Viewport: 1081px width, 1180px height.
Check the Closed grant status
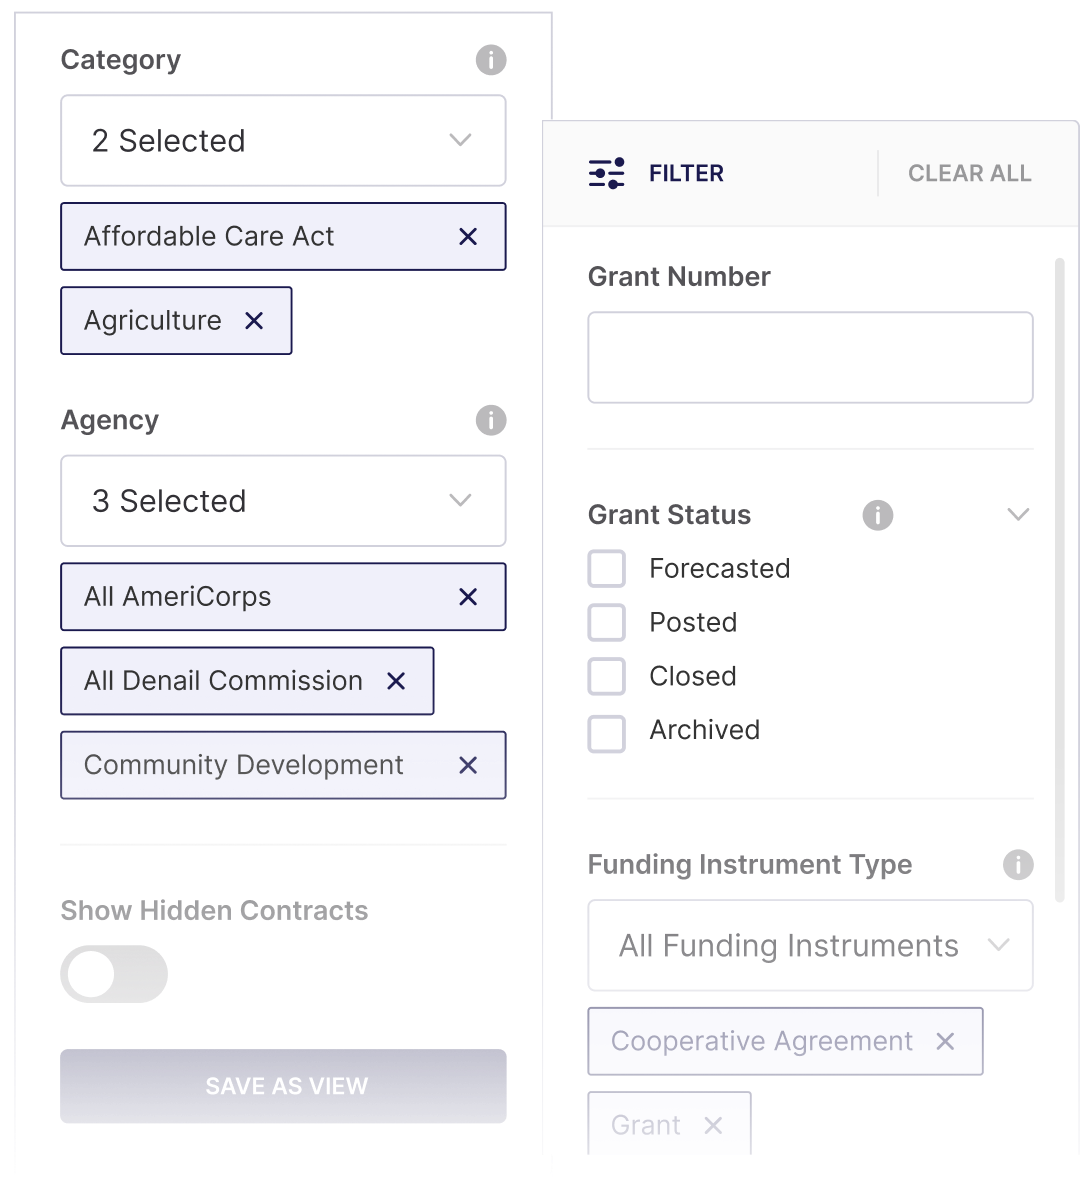[x=606, y=676]
